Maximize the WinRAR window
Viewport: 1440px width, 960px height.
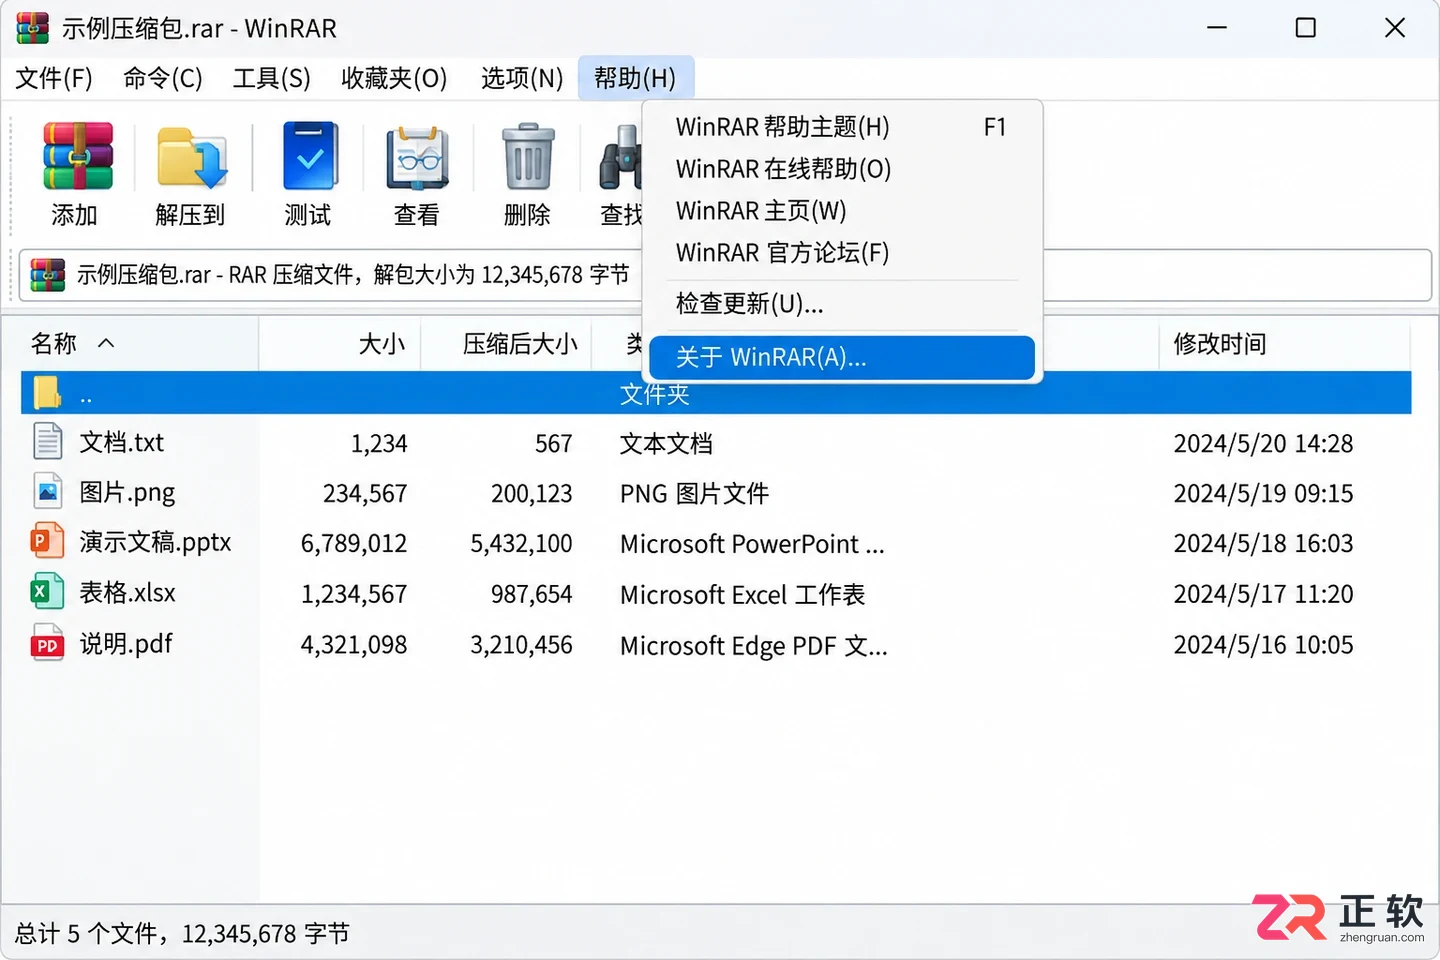click(1305, 28)
